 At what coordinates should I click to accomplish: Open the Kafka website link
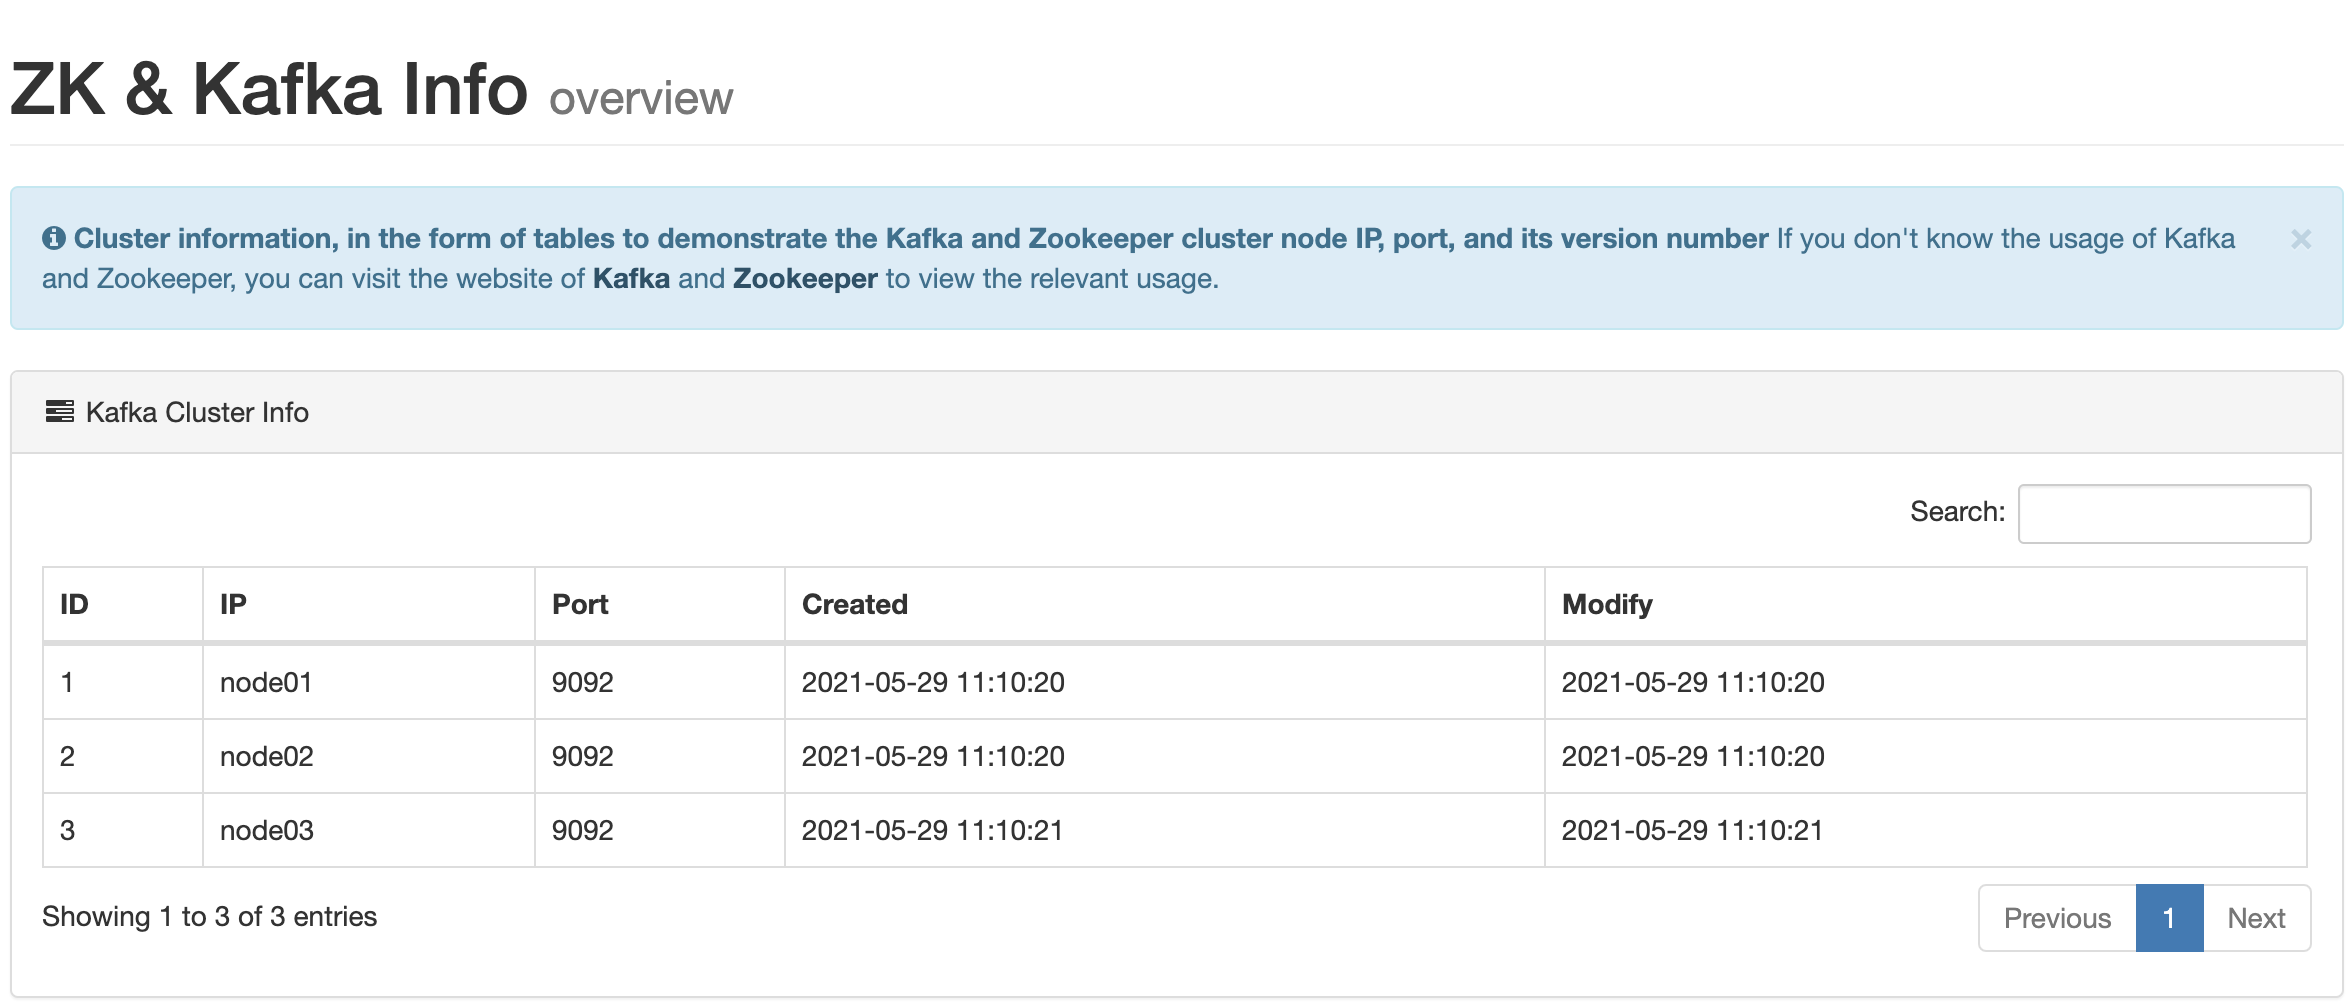click(x=631, y=279)
